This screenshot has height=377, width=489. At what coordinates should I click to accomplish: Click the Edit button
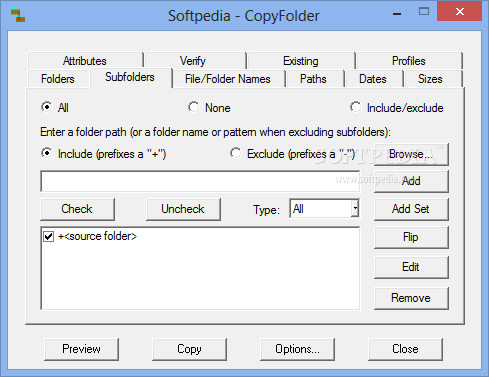tap(411, 267)
